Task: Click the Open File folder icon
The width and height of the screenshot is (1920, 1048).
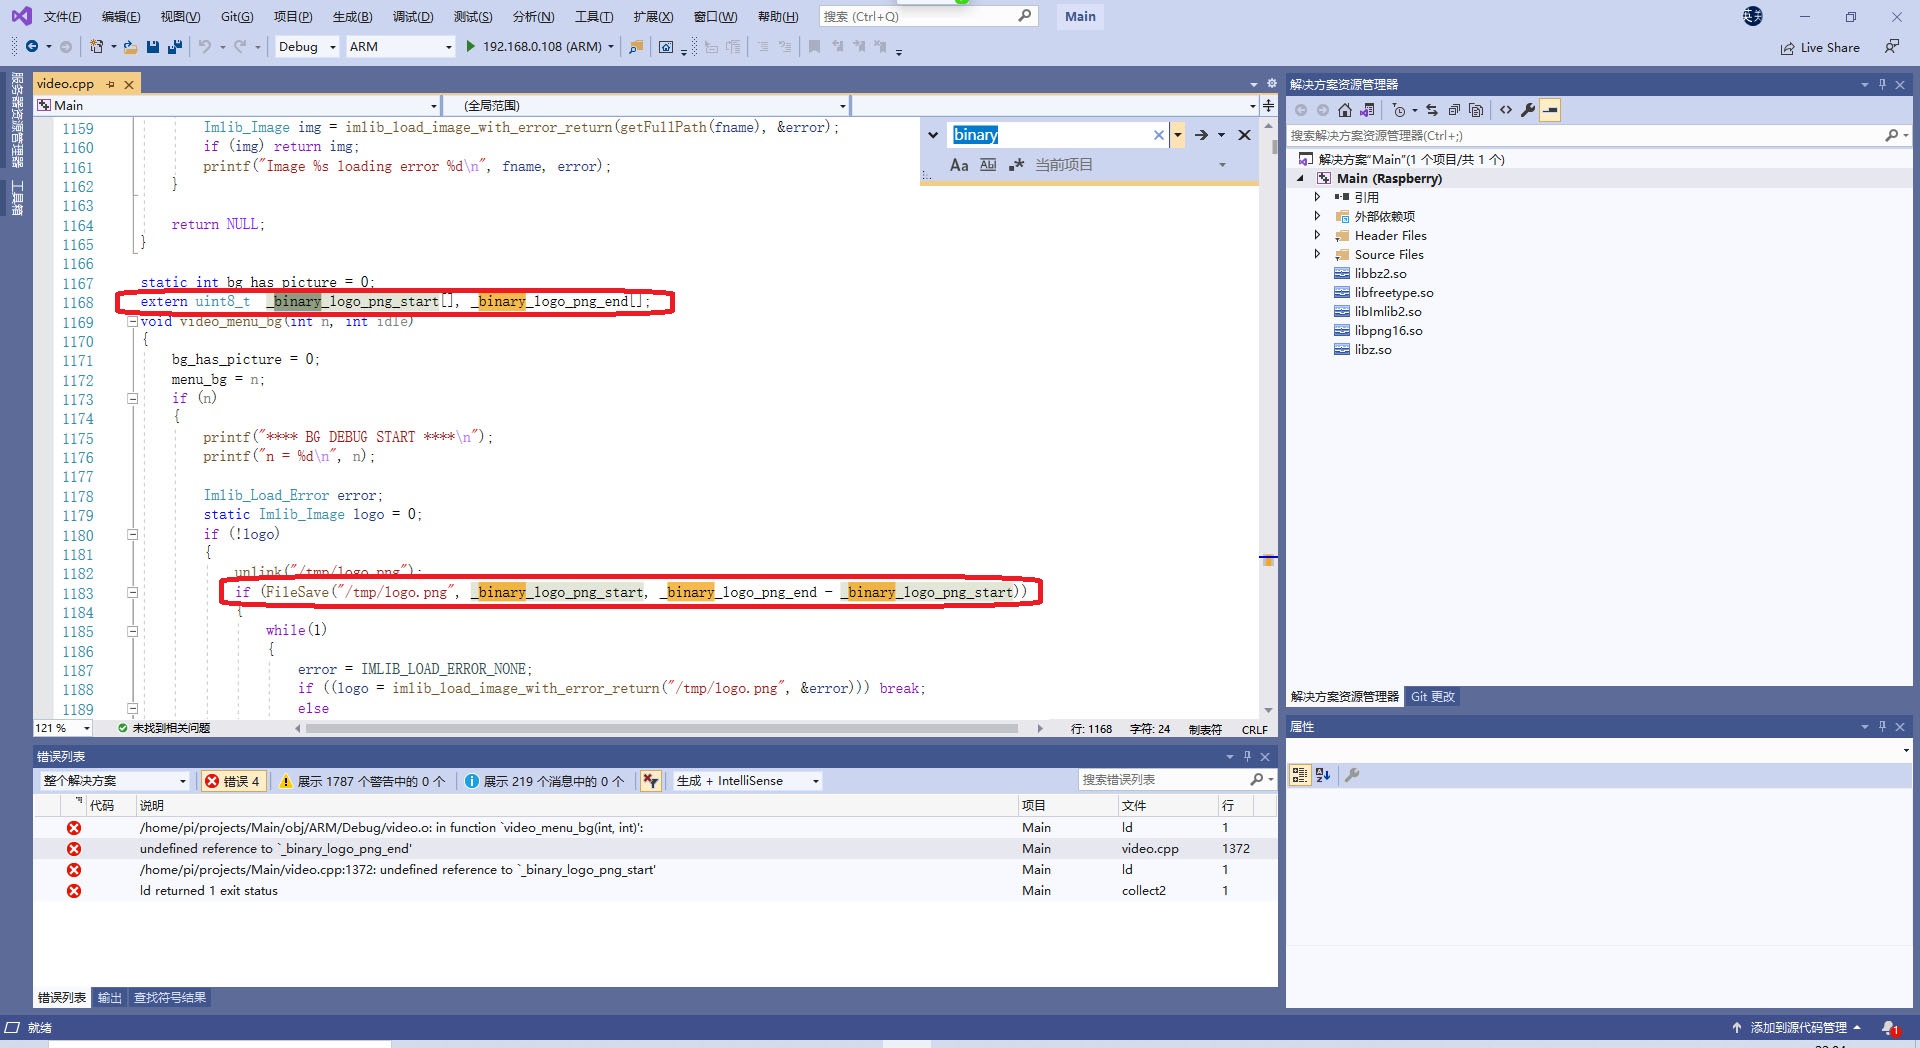Action: [130, 46]
